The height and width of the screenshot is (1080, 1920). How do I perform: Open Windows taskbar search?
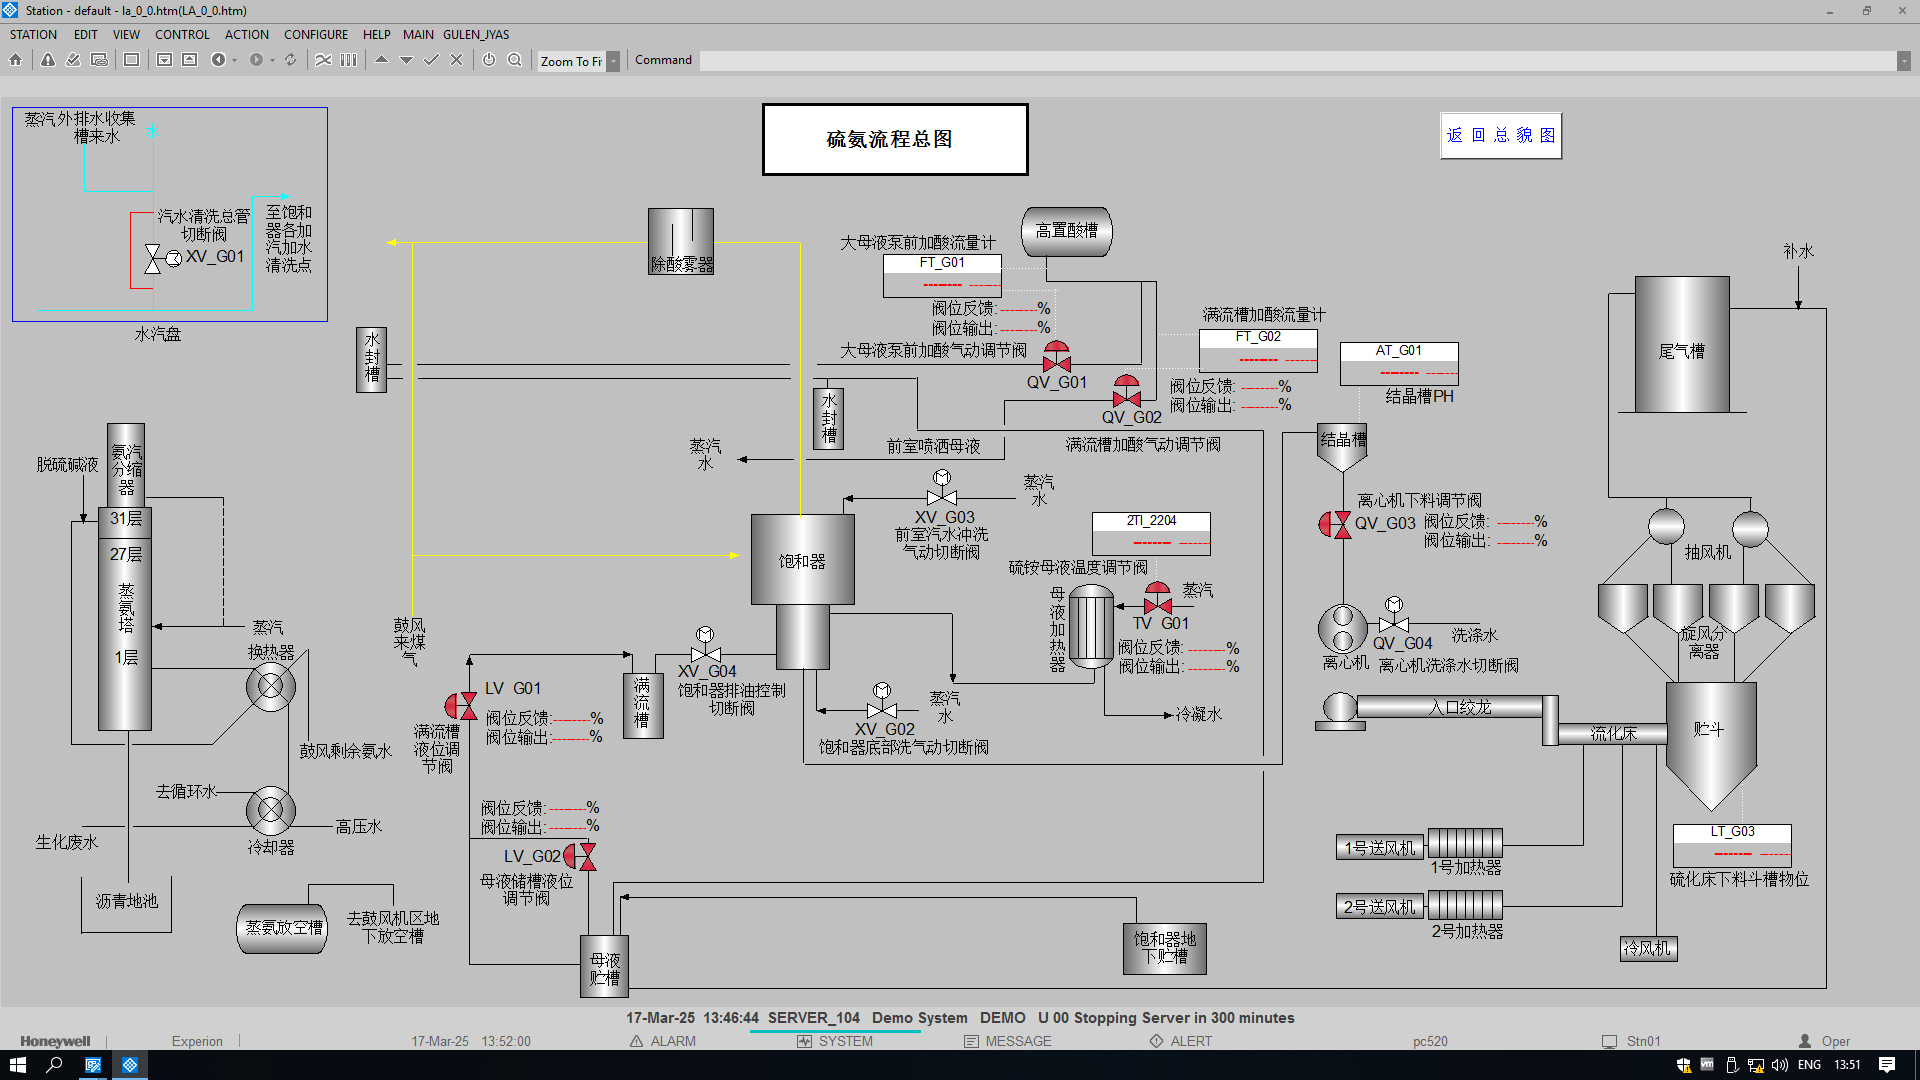click(x=55, y=1065)
